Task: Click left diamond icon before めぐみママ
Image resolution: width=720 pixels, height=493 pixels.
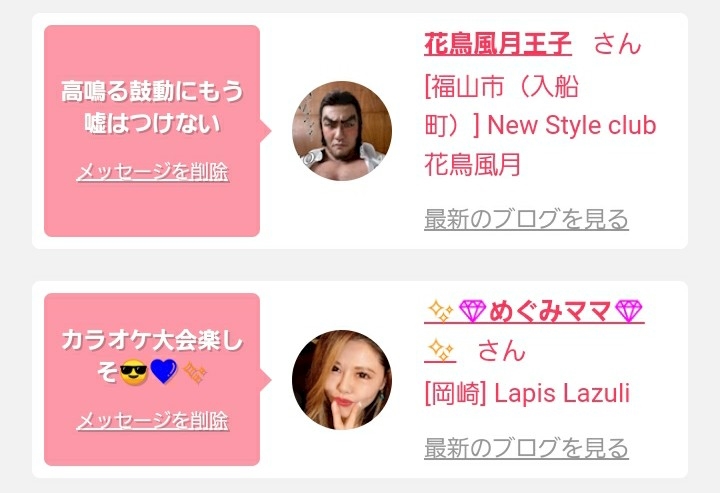Action: click(472, 311)
